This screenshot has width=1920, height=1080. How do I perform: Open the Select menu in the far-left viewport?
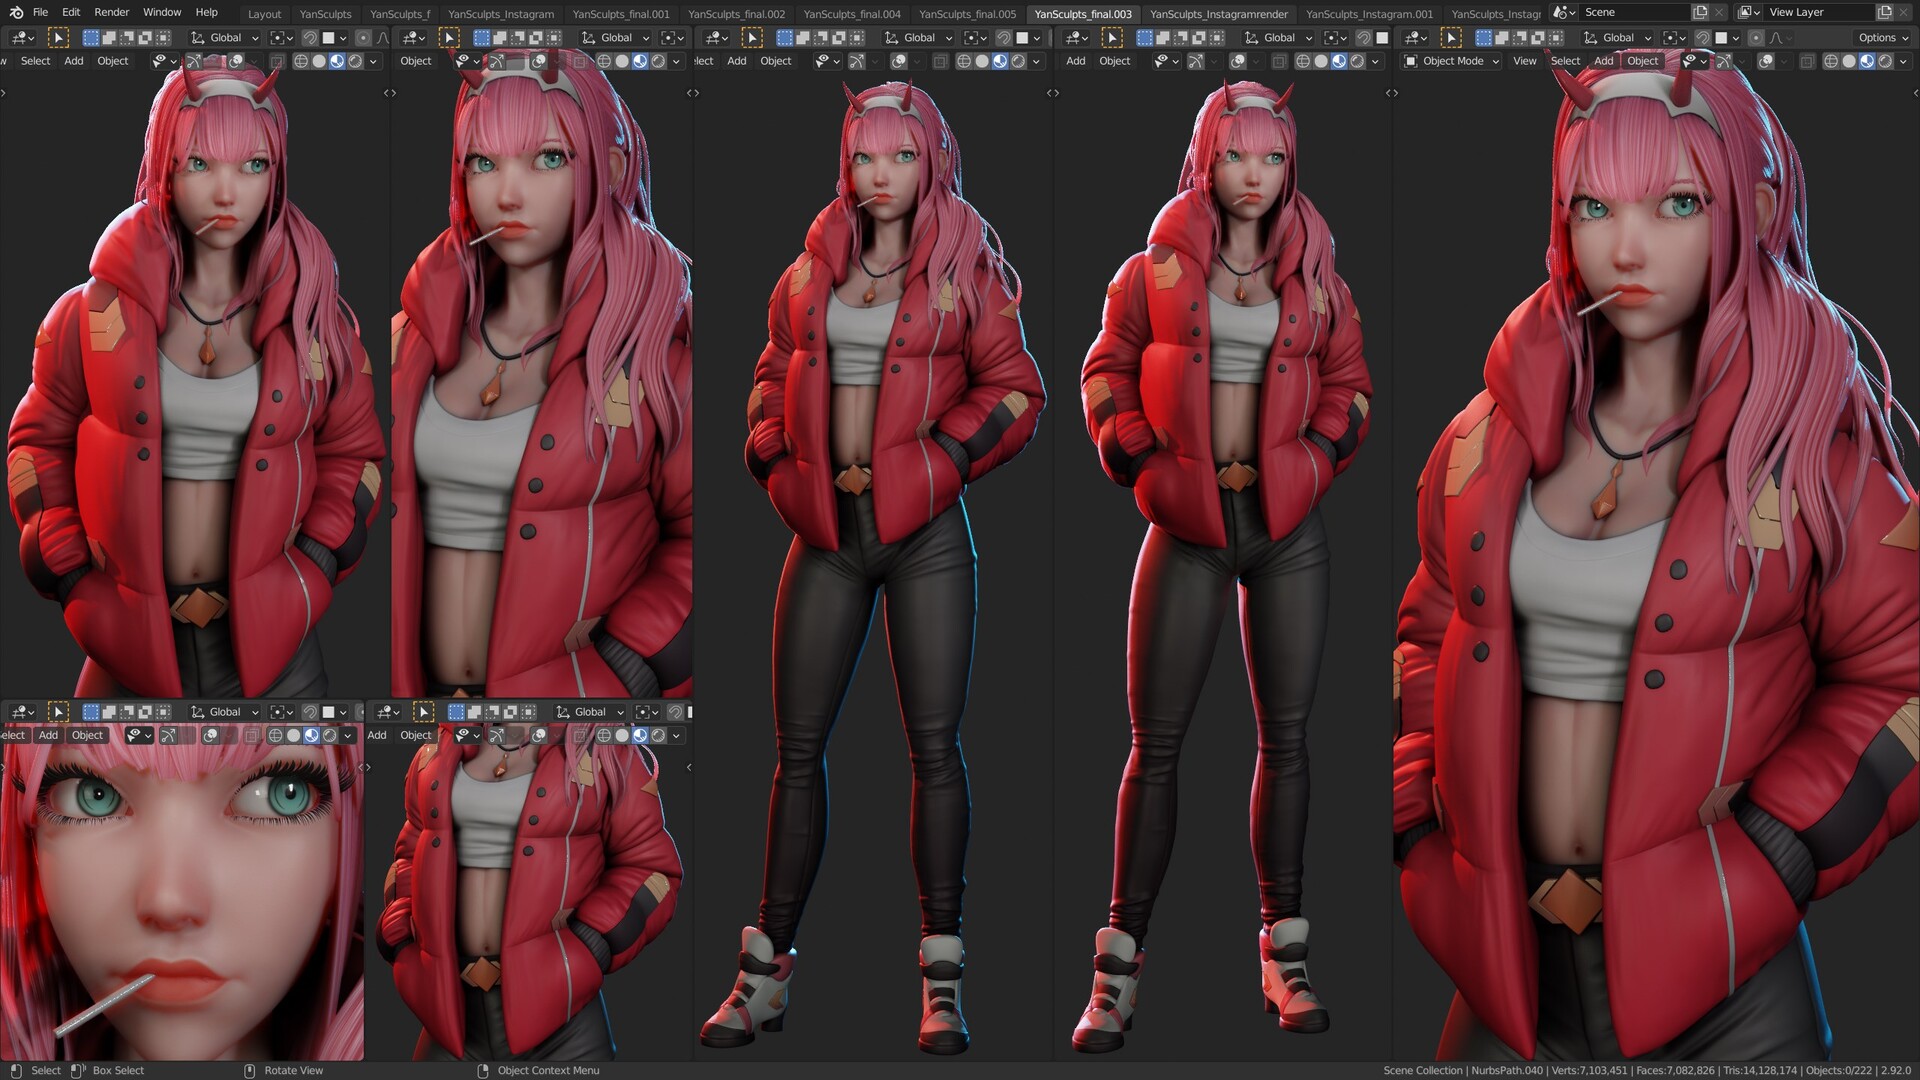(x=36, y=61)
